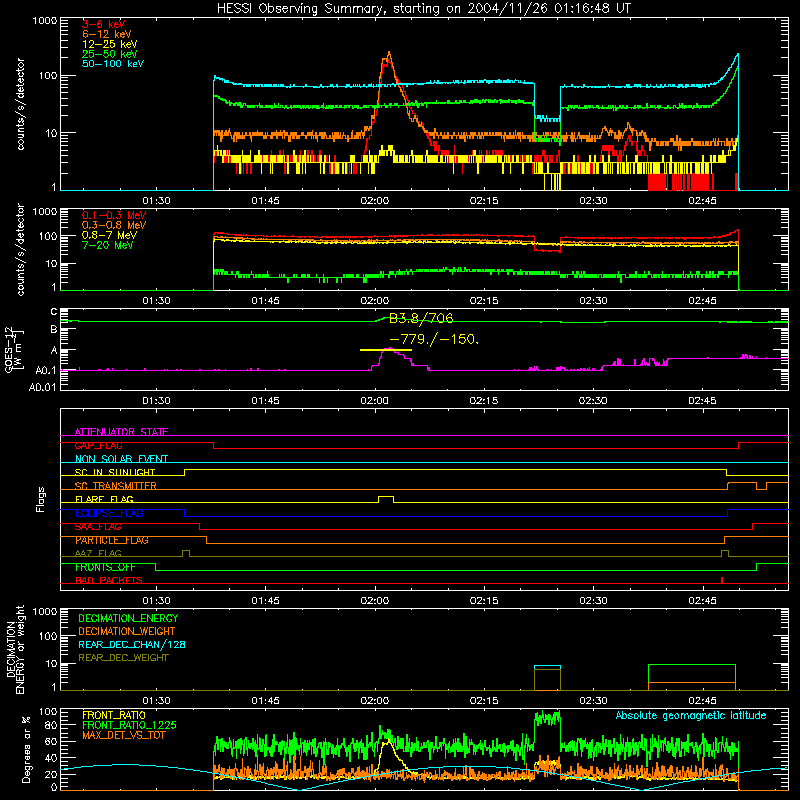The width and height of the screenshot is (800, 800).
Task: Select the 6-12 keV legend label
Action: coord(107,34)
